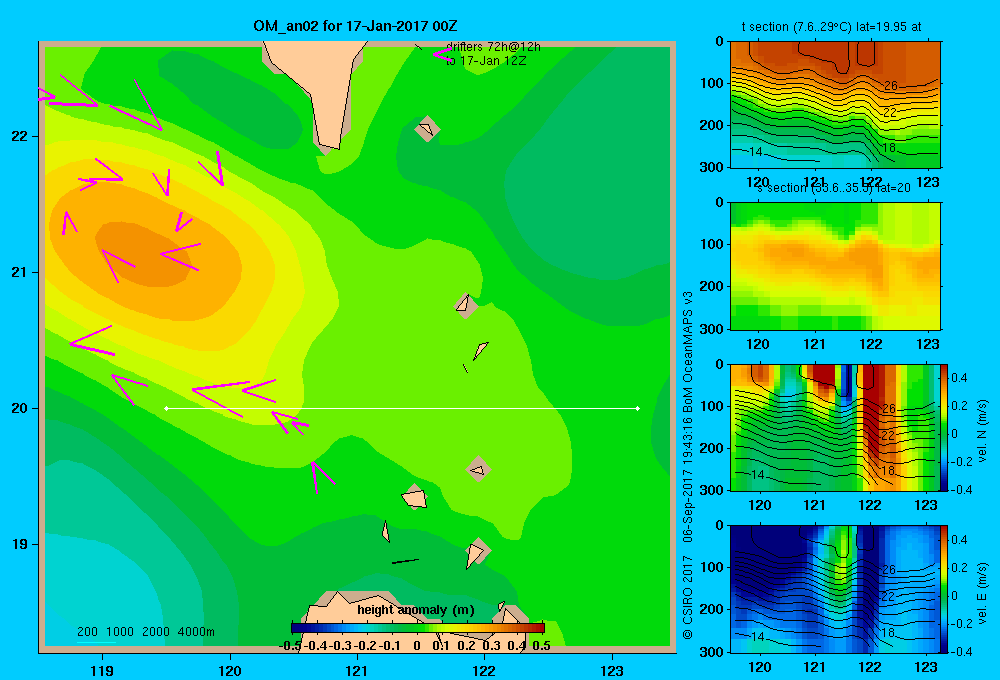The image size is (1000, 680).
Task: Click the 120 longitude tick under the east velocity section
Action: 759,667
